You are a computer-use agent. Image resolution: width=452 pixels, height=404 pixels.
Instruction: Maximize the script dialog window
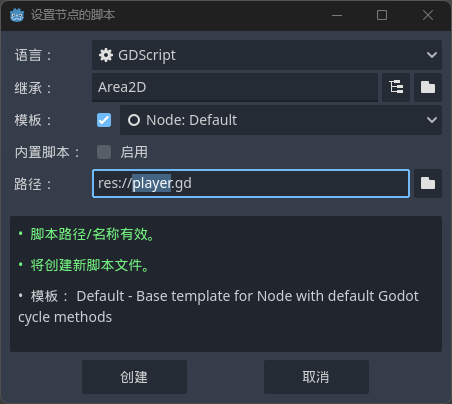(x=382, y=15)
